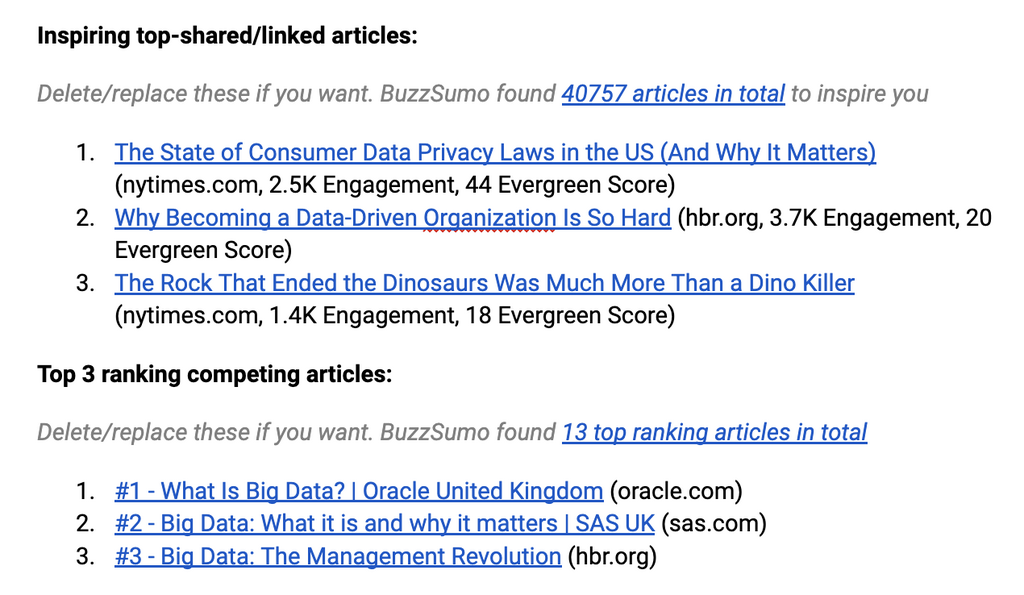Viewport: 1024px width, 595px height.
Task: Click the italic "to inspire you" text
Action: pyautogui.click(x=859, y=94)
